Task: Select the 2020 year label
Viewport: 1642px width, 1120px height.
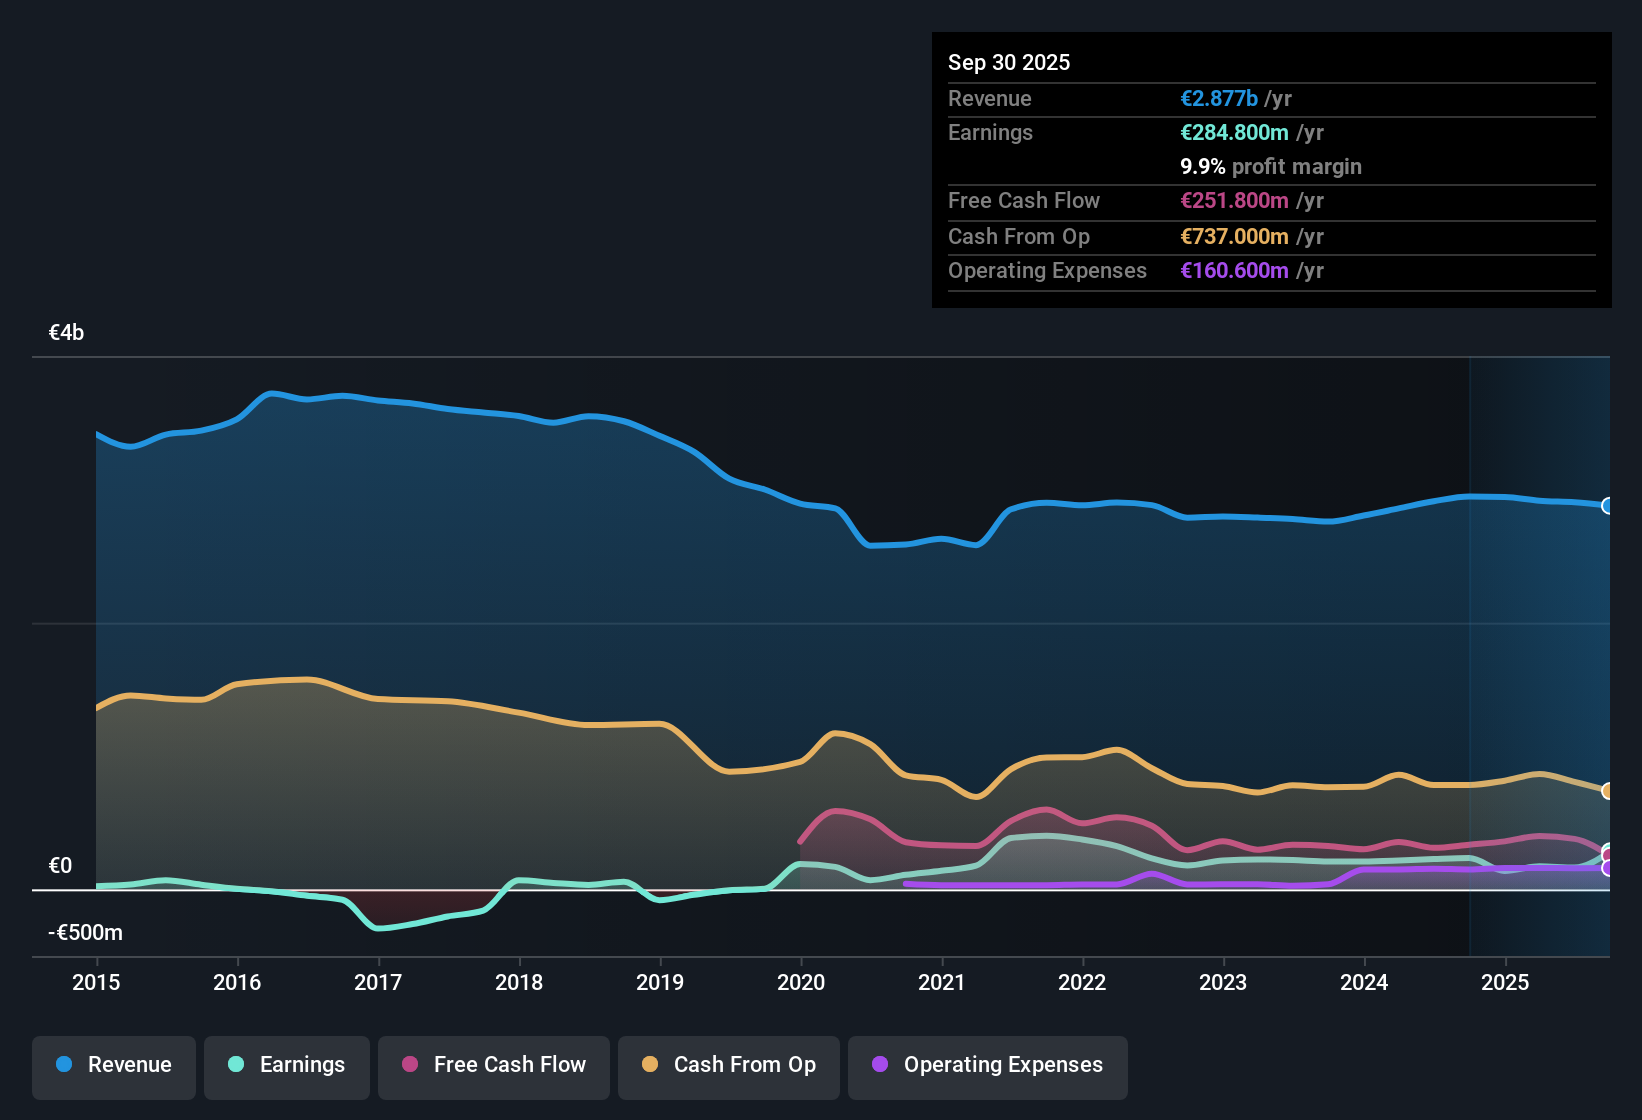Action: click(x=800, y=983)
